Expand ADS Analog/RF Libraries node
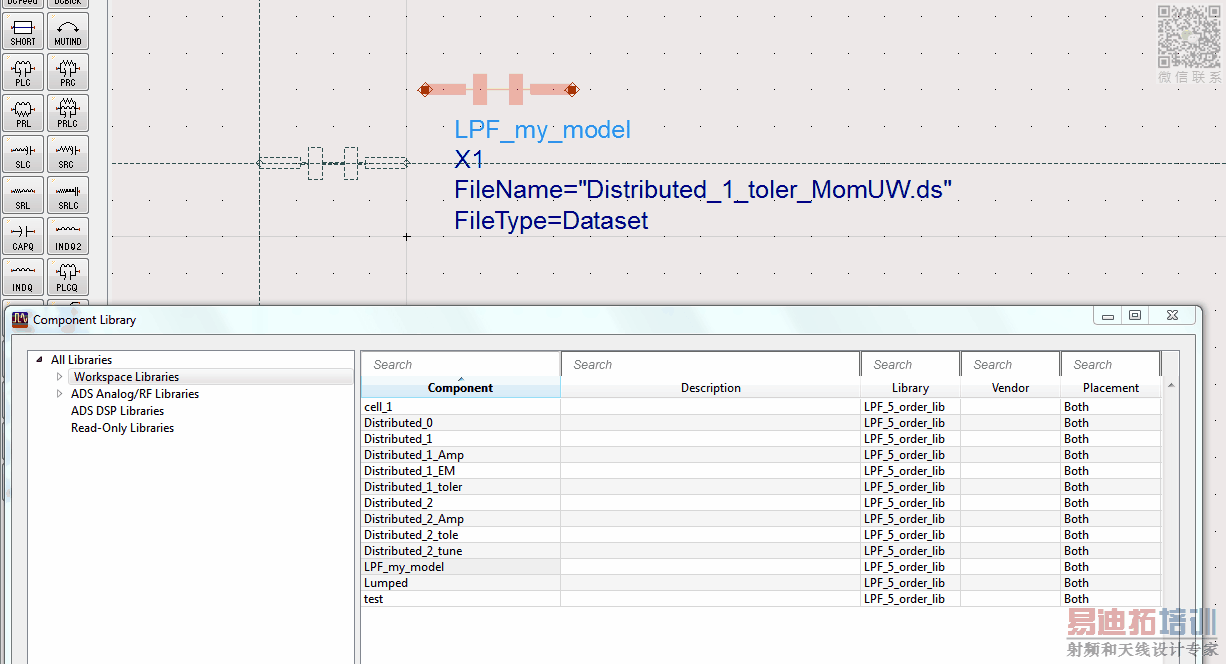This screenshot has height=664, width=1226. click(x=59, y=394)
